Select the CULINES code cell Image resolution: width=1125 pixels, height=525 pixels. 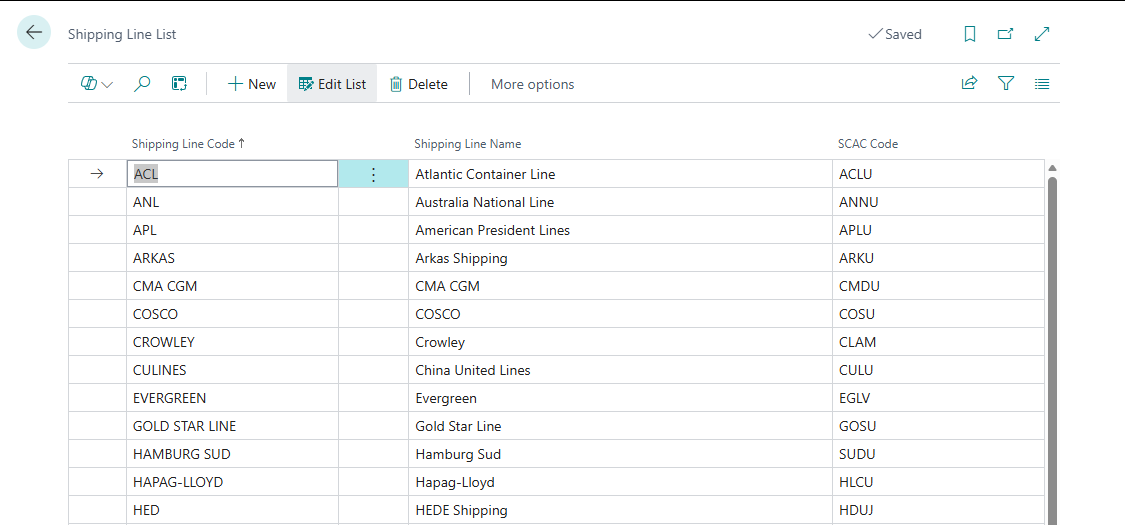pos(232,370)
